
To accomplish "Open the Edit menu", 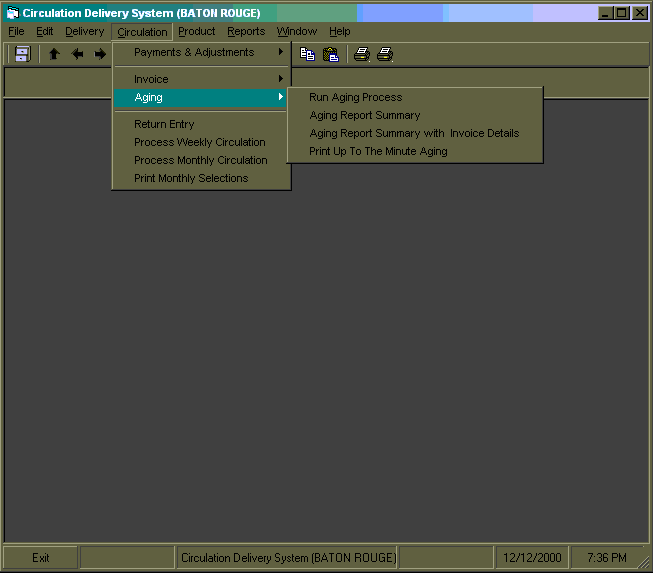I will click(x=45, y=32).
